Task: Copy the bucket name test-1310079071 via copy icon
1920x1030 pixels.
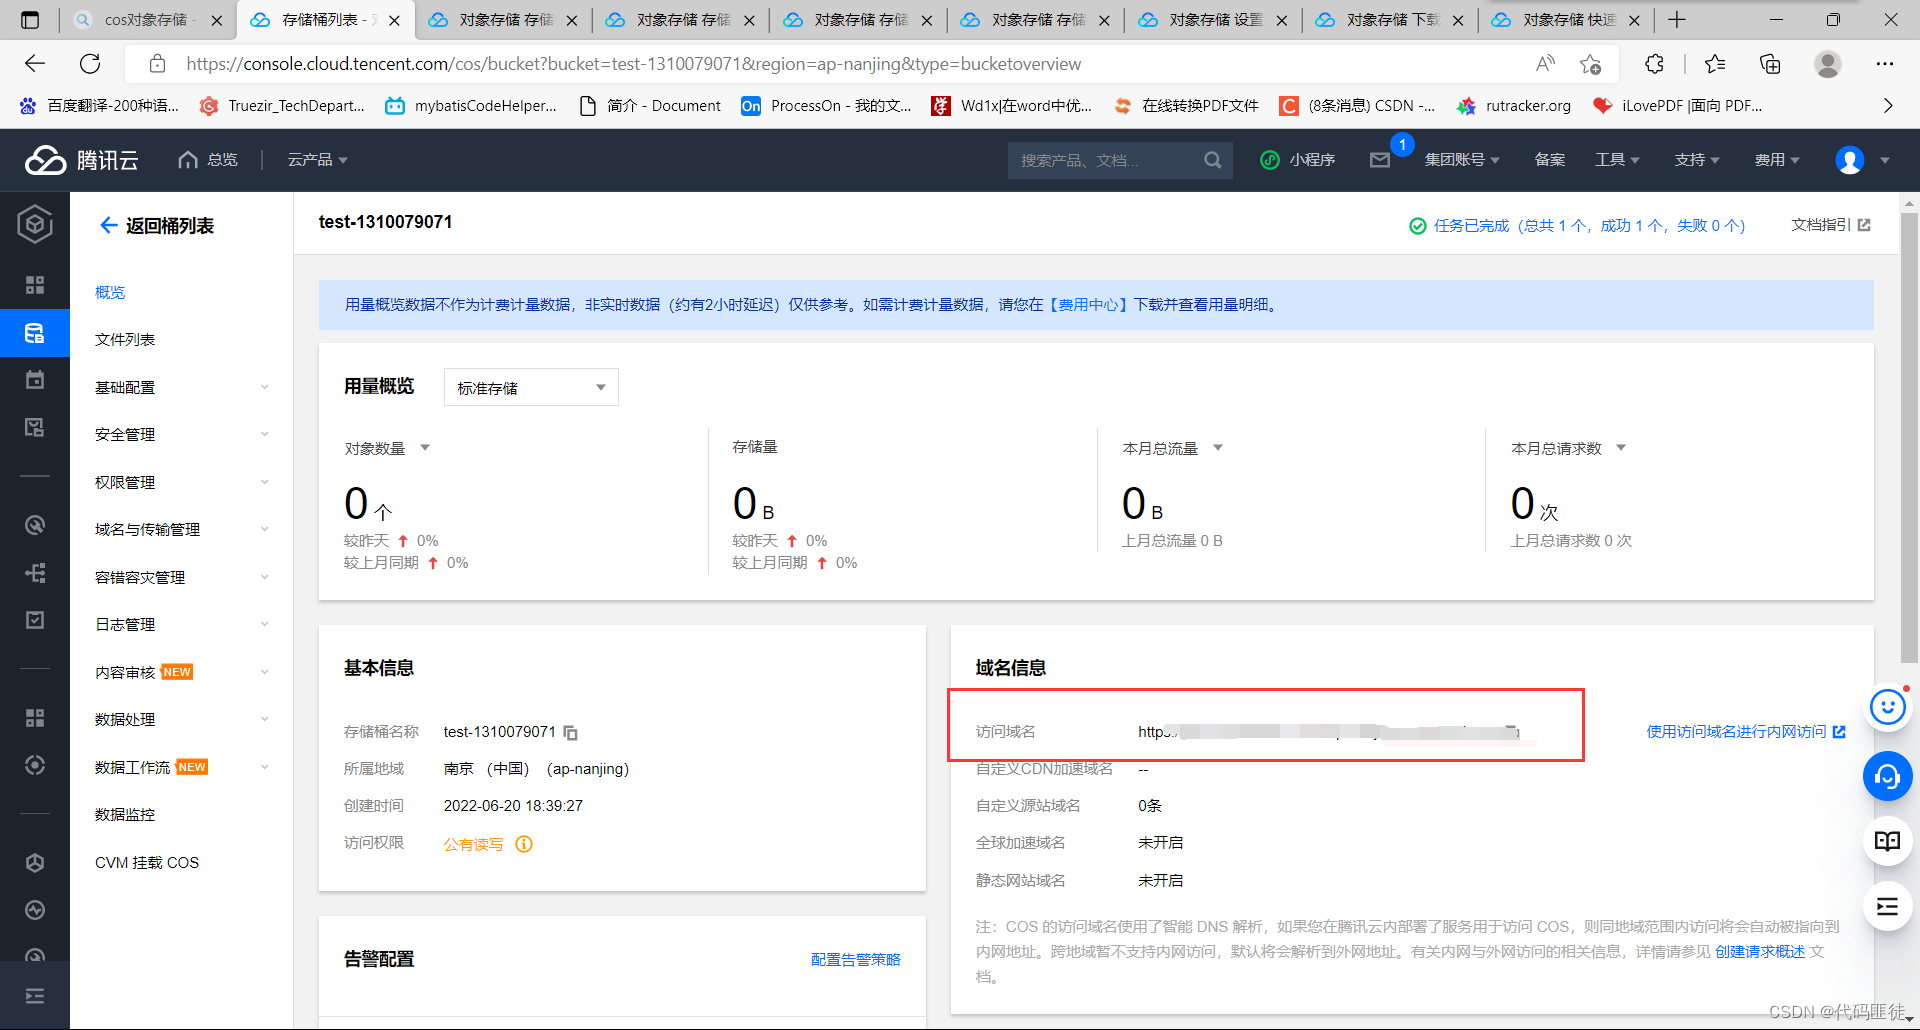Action: pyautogui.click(x=570, y=733)
